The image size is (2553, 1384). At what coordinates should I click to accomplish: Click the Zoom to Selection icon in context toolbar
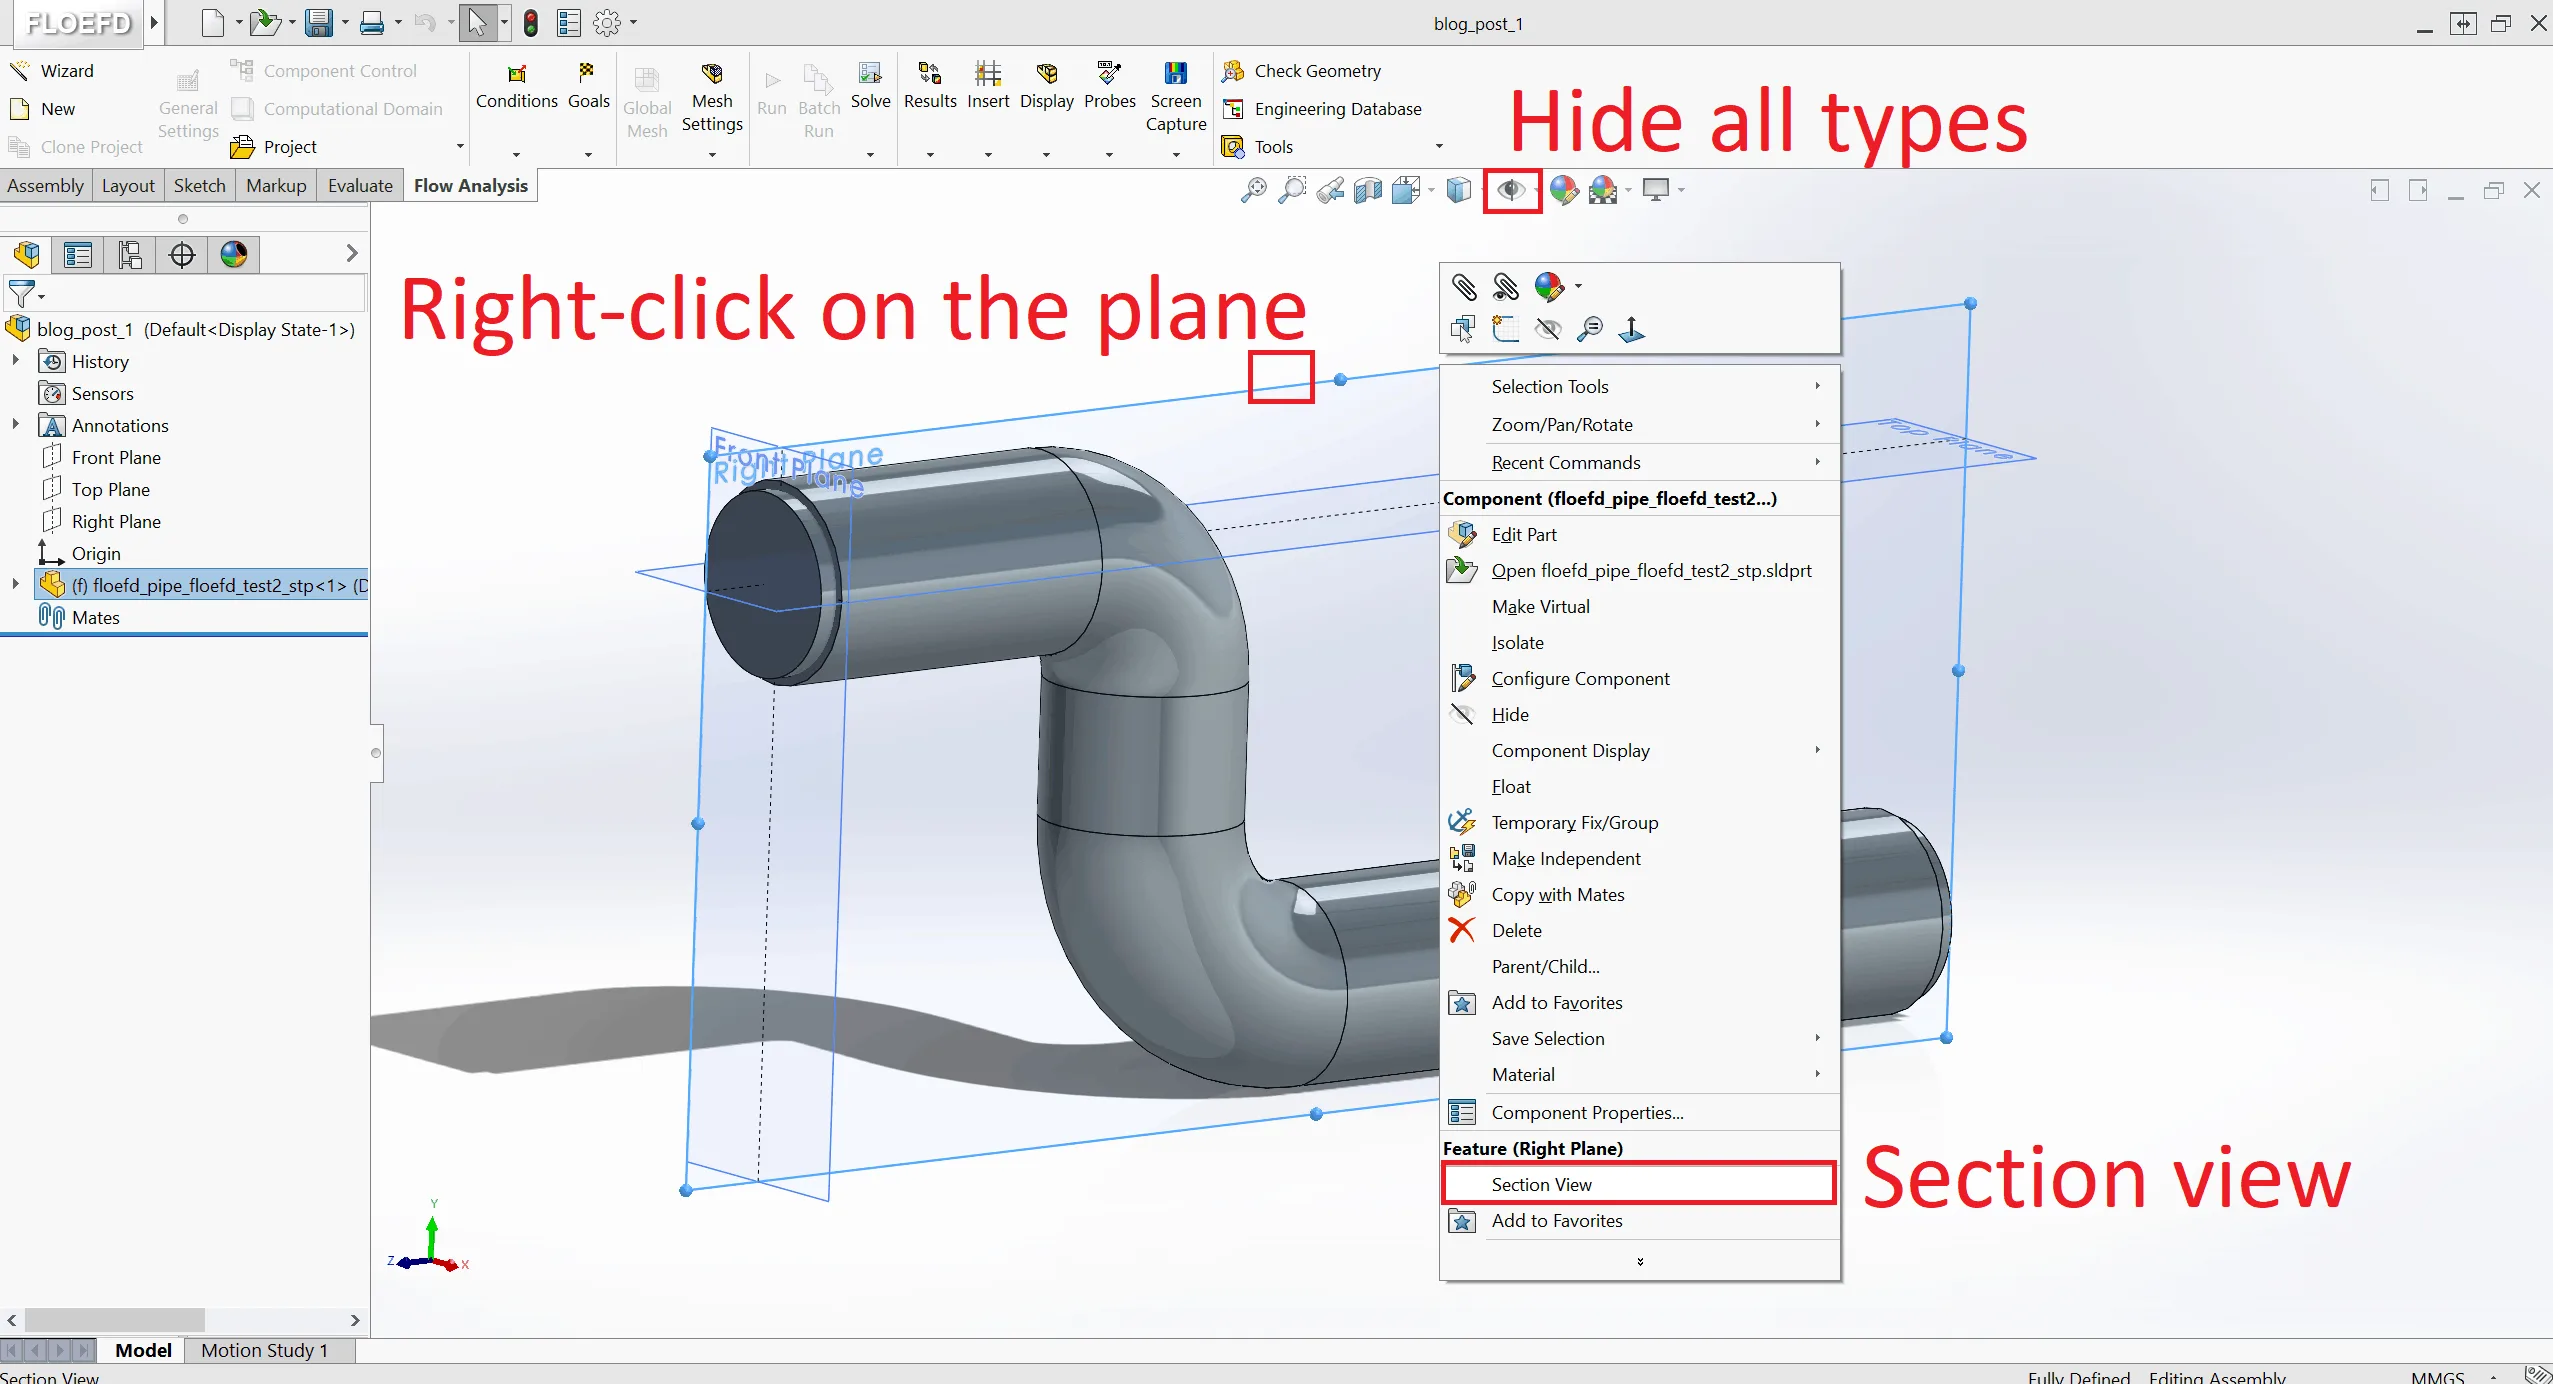1589,329
